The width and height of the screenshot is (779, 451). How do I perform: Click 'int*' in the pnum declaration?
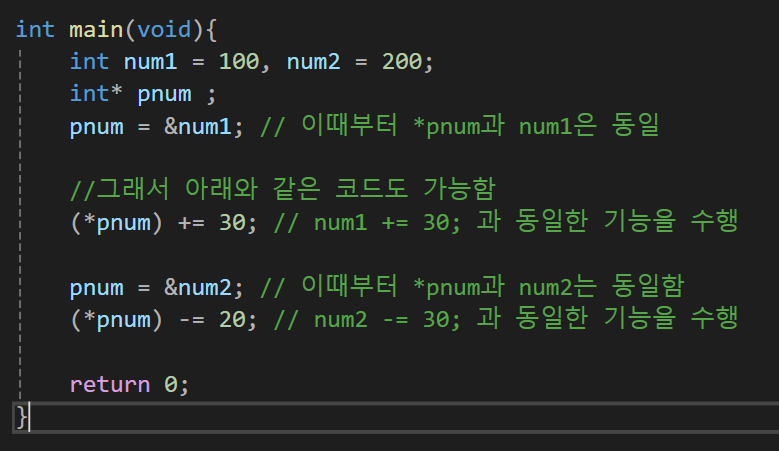[96, 94]
